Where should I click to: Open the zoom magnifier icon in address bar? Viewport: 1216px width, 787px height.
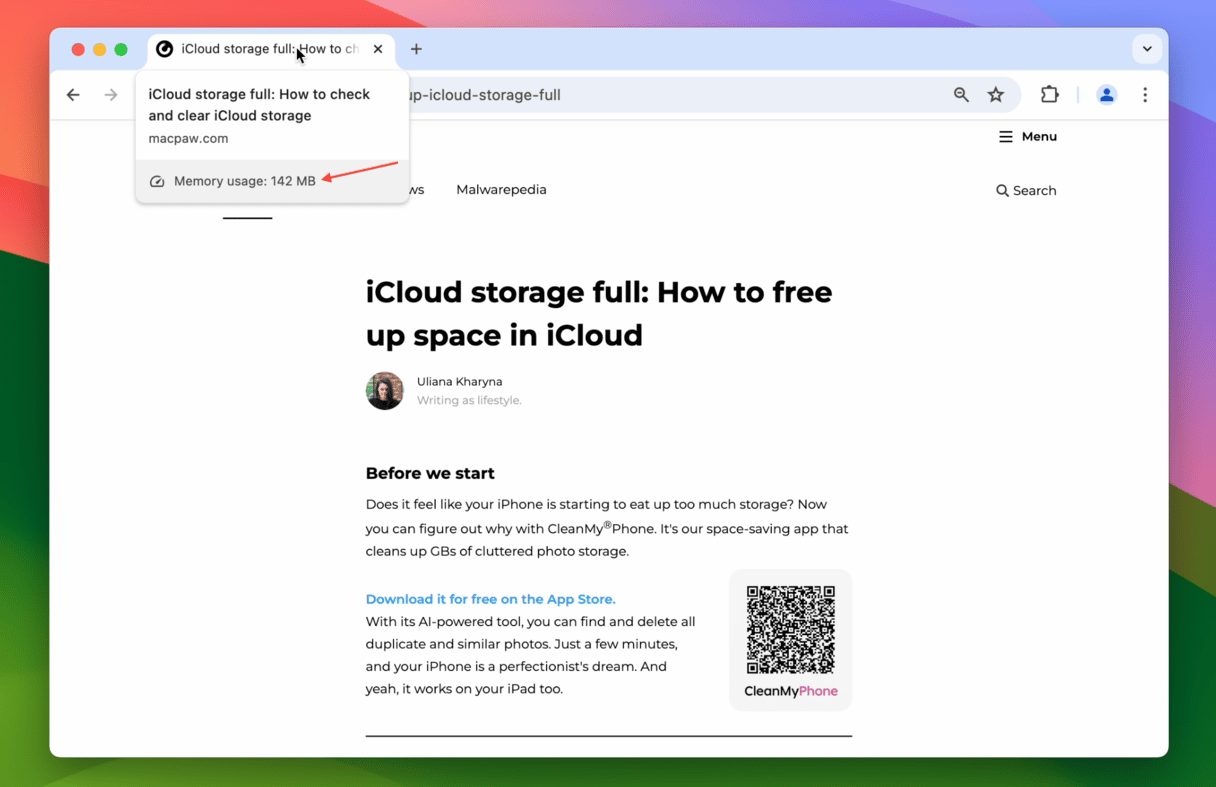pos(961,95)
